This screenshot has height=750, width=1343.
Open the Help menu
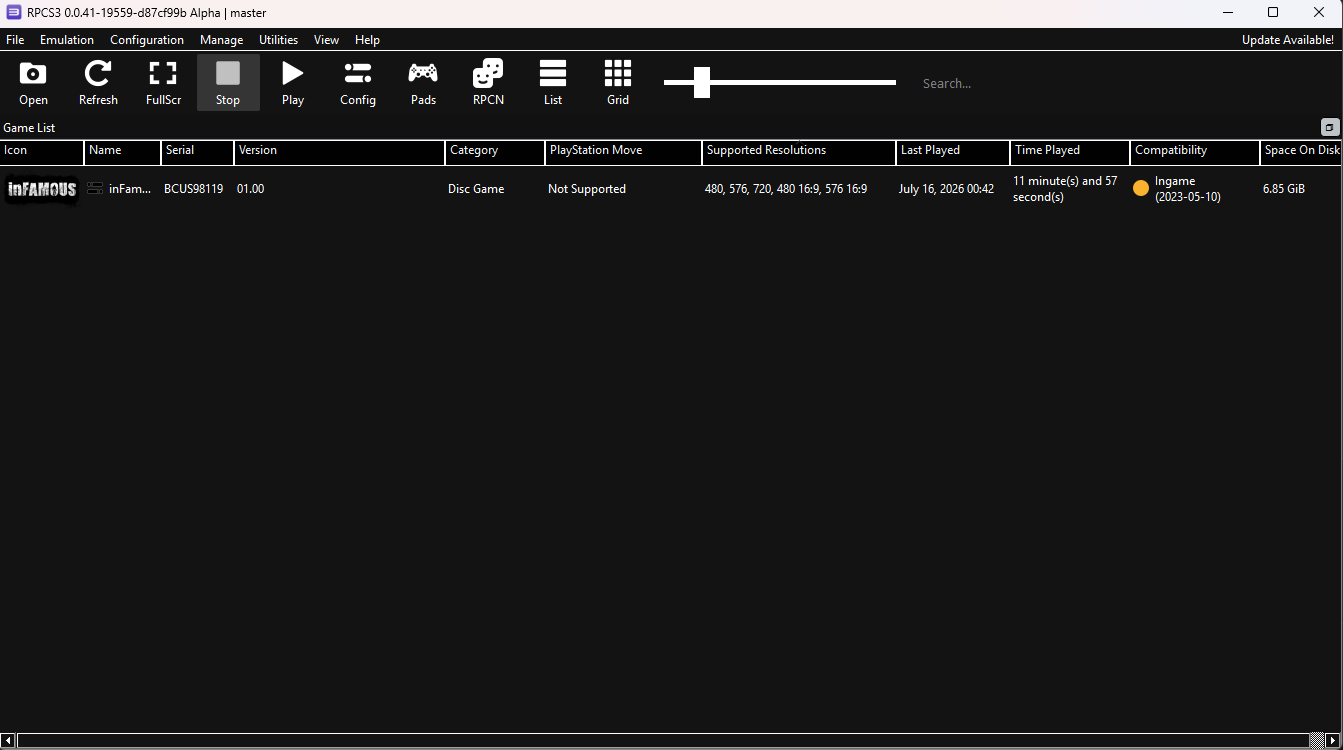click(x=367, y=40)
